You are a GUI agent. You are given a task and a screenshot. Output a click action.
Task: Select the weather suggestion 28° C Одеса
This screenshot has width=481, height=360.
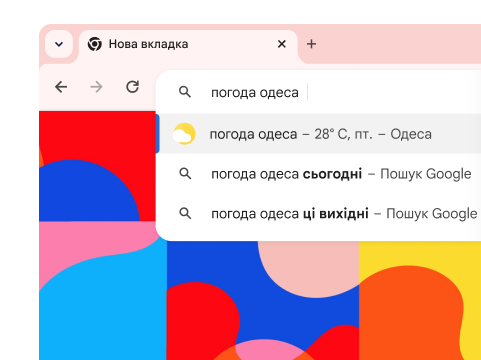[x=318, y=134]
